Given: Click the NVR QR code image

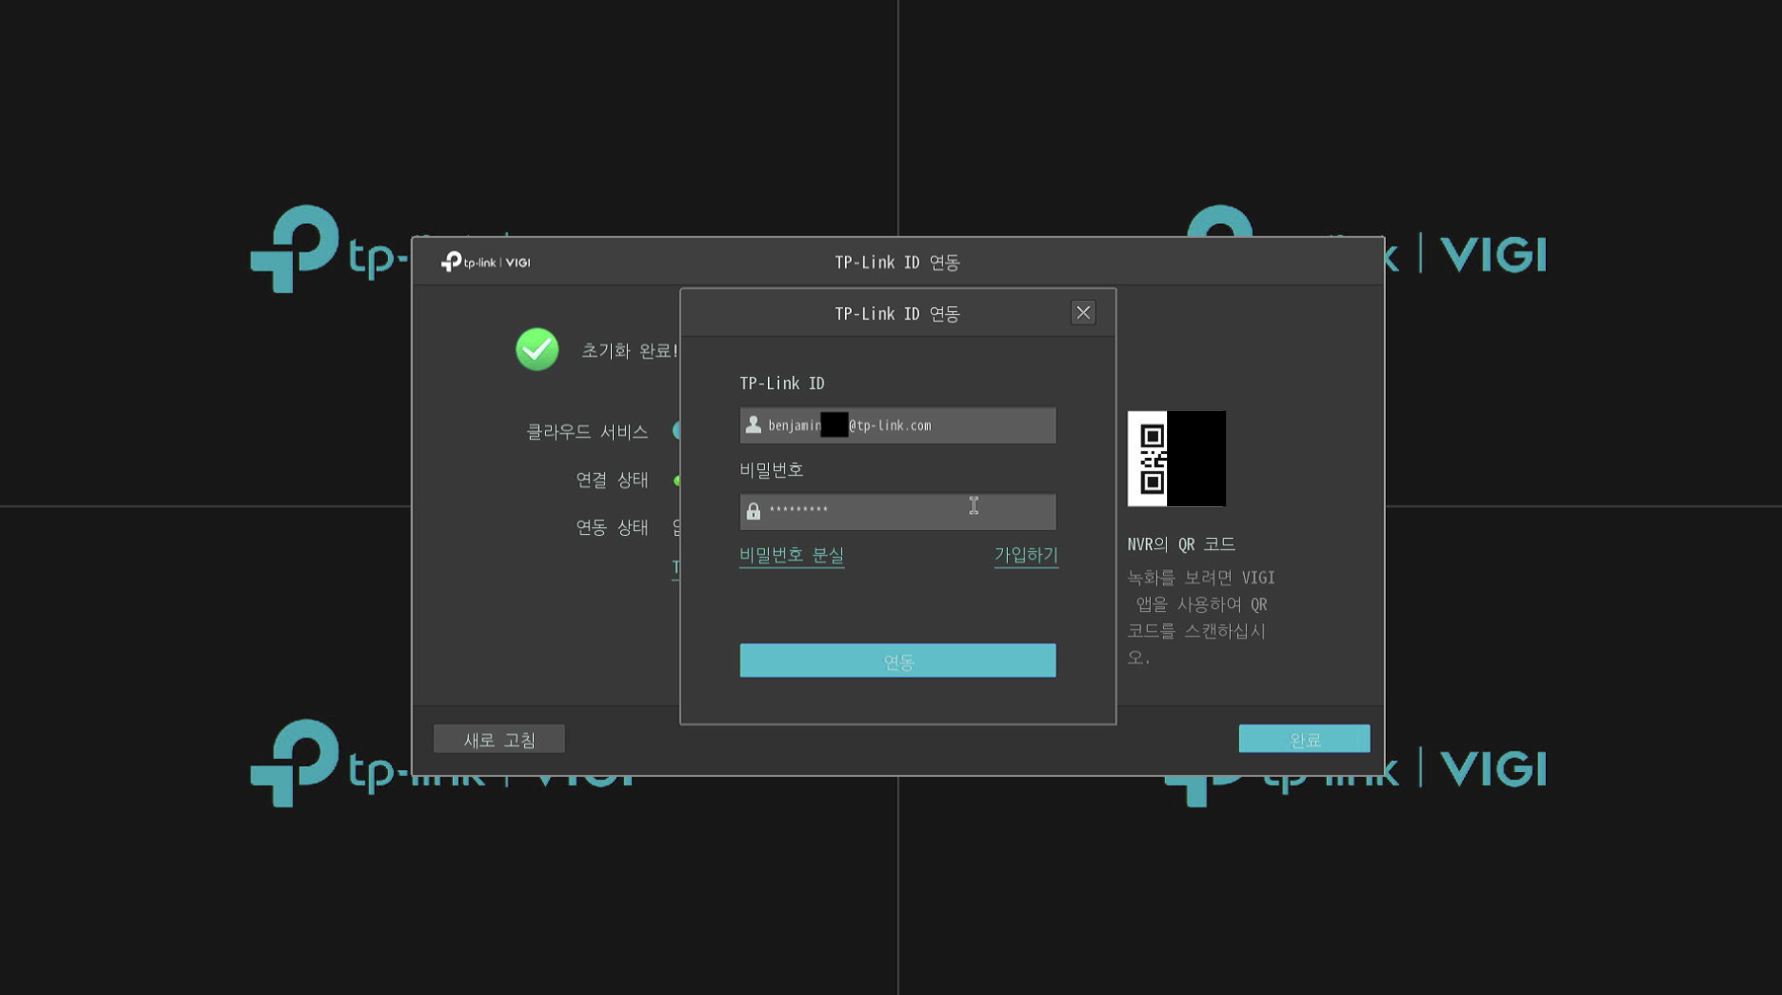Looking at the screenshot, I should pos(1176,459).
